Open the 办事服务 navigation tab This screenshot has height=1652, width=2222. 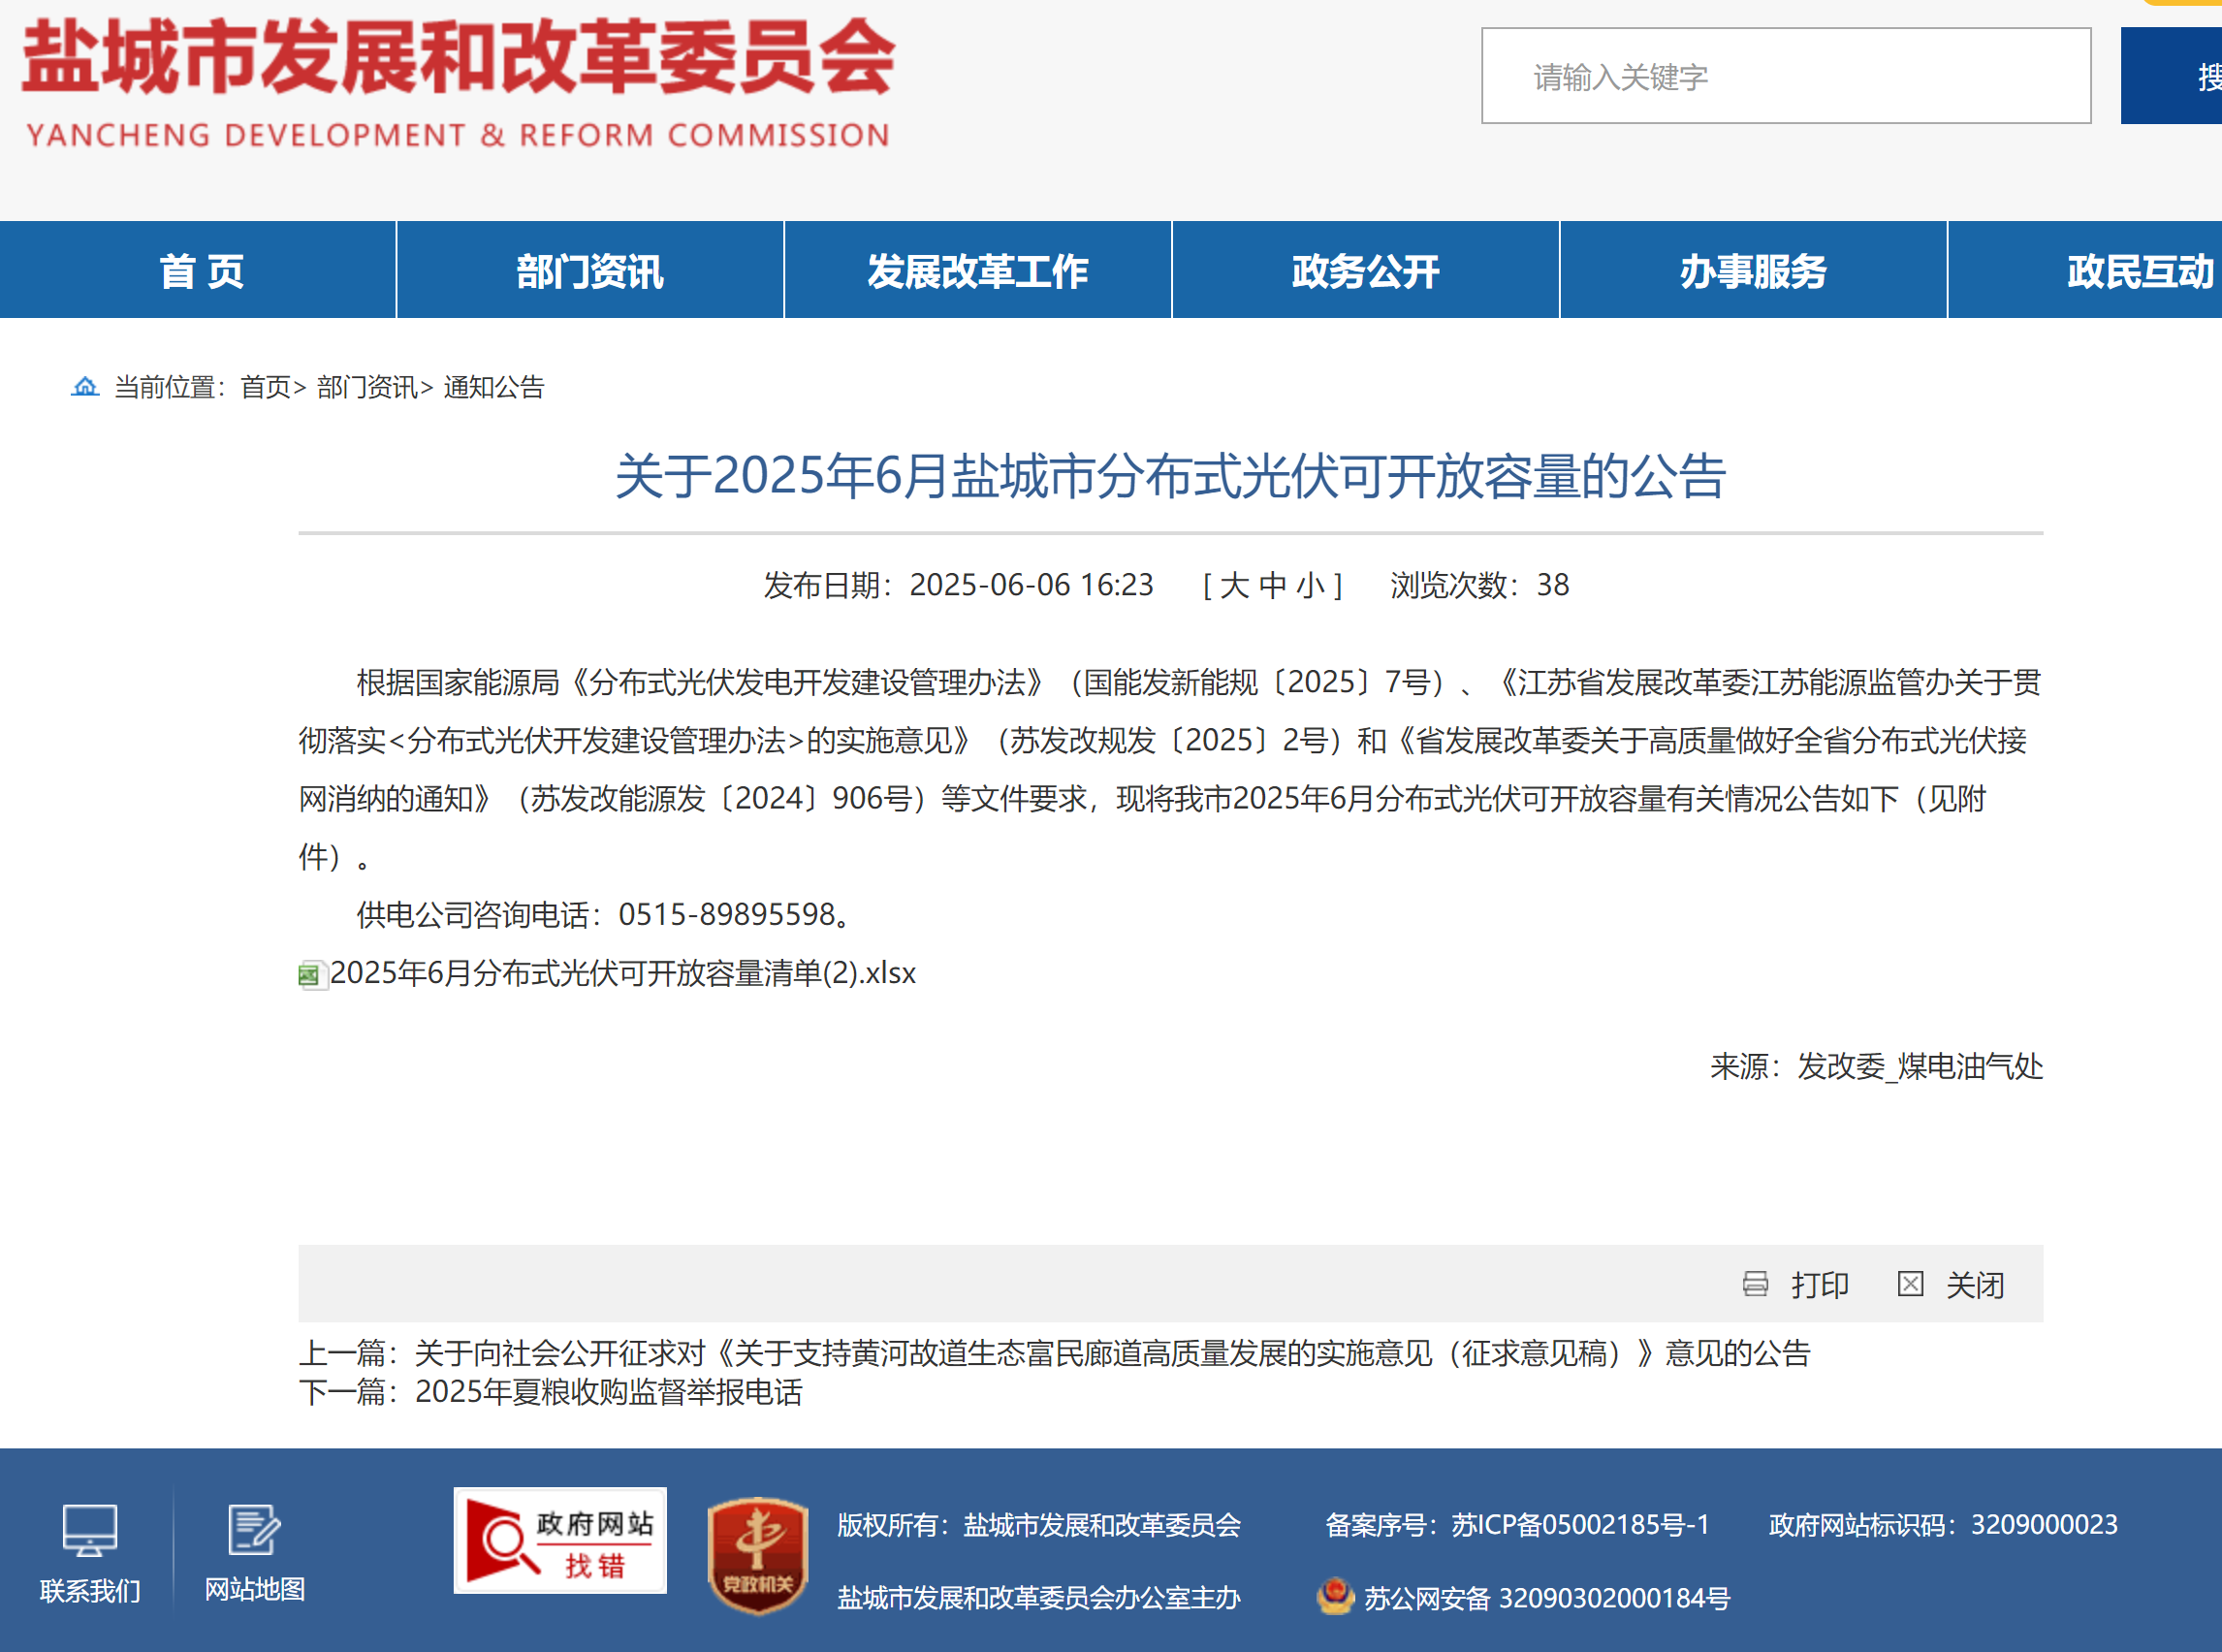click(x=1754, y=270)
